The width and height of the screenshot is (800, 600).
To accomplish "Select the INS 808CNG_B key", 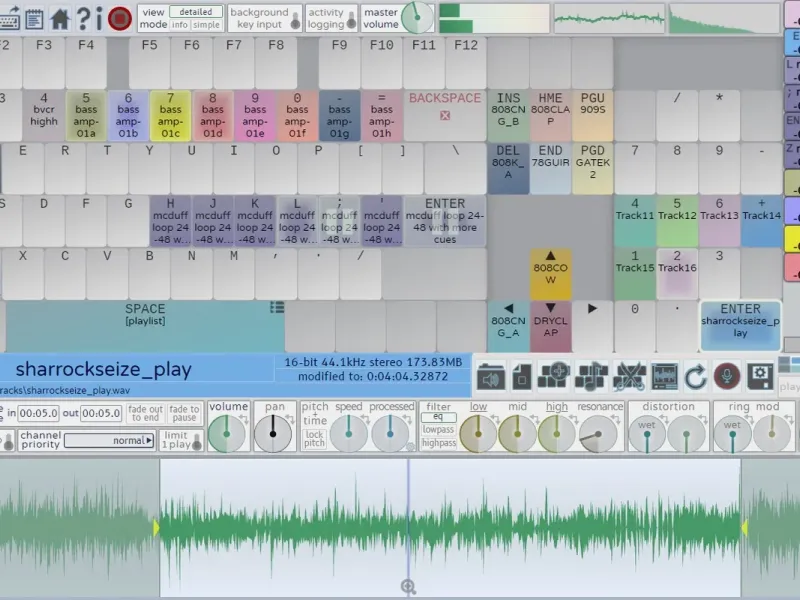I will [x=508, y=116].
